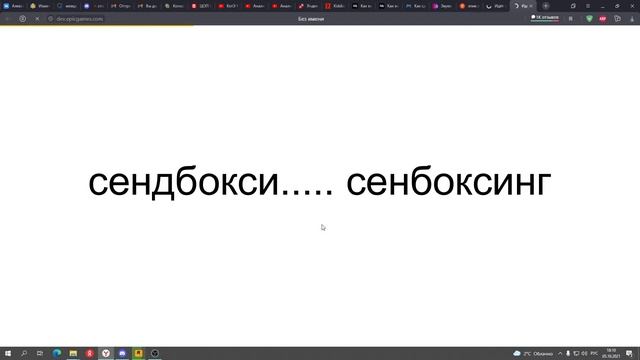This screenshot has width=640, height=360.
Task: Open the yellow app icon on the taskbar
Action: (x=138, y=353)
